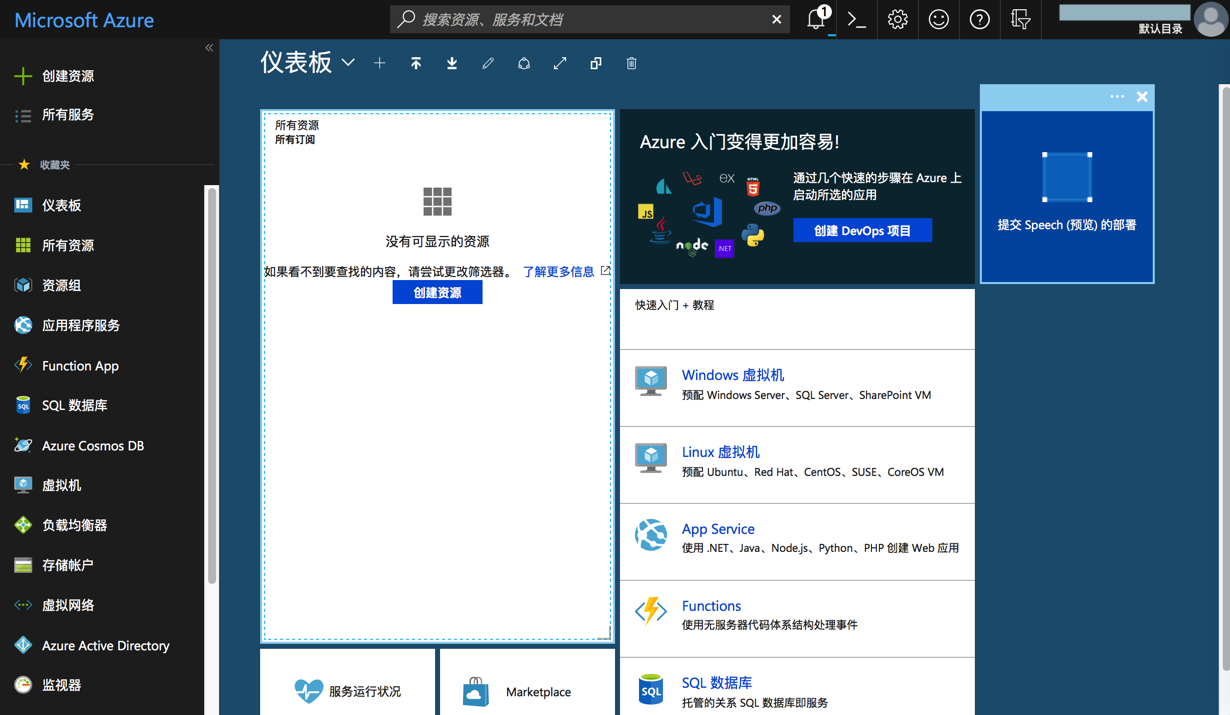1230x715 pixels.
Task: Download the current dashboard
Action: 452,63
